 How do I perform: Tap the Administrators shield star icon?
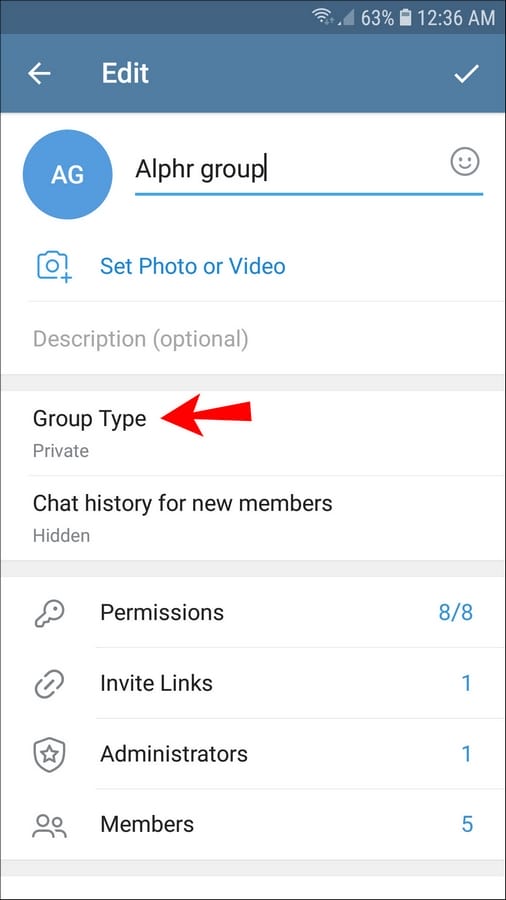(49, 754)
